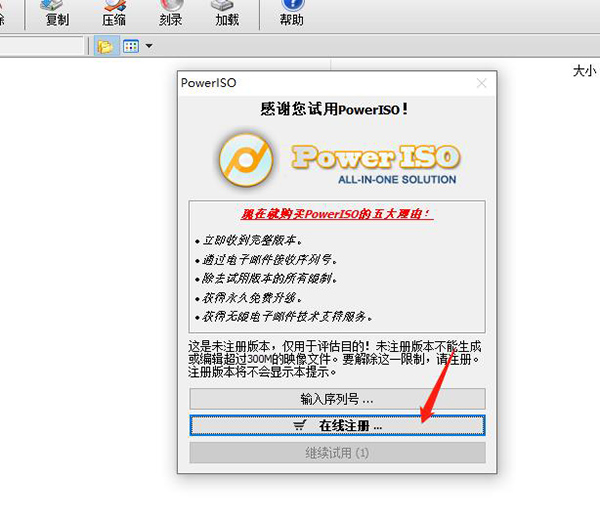Click the heading 感谢您试用PowerISO
The image size is (600, 525).
(334, 109)
